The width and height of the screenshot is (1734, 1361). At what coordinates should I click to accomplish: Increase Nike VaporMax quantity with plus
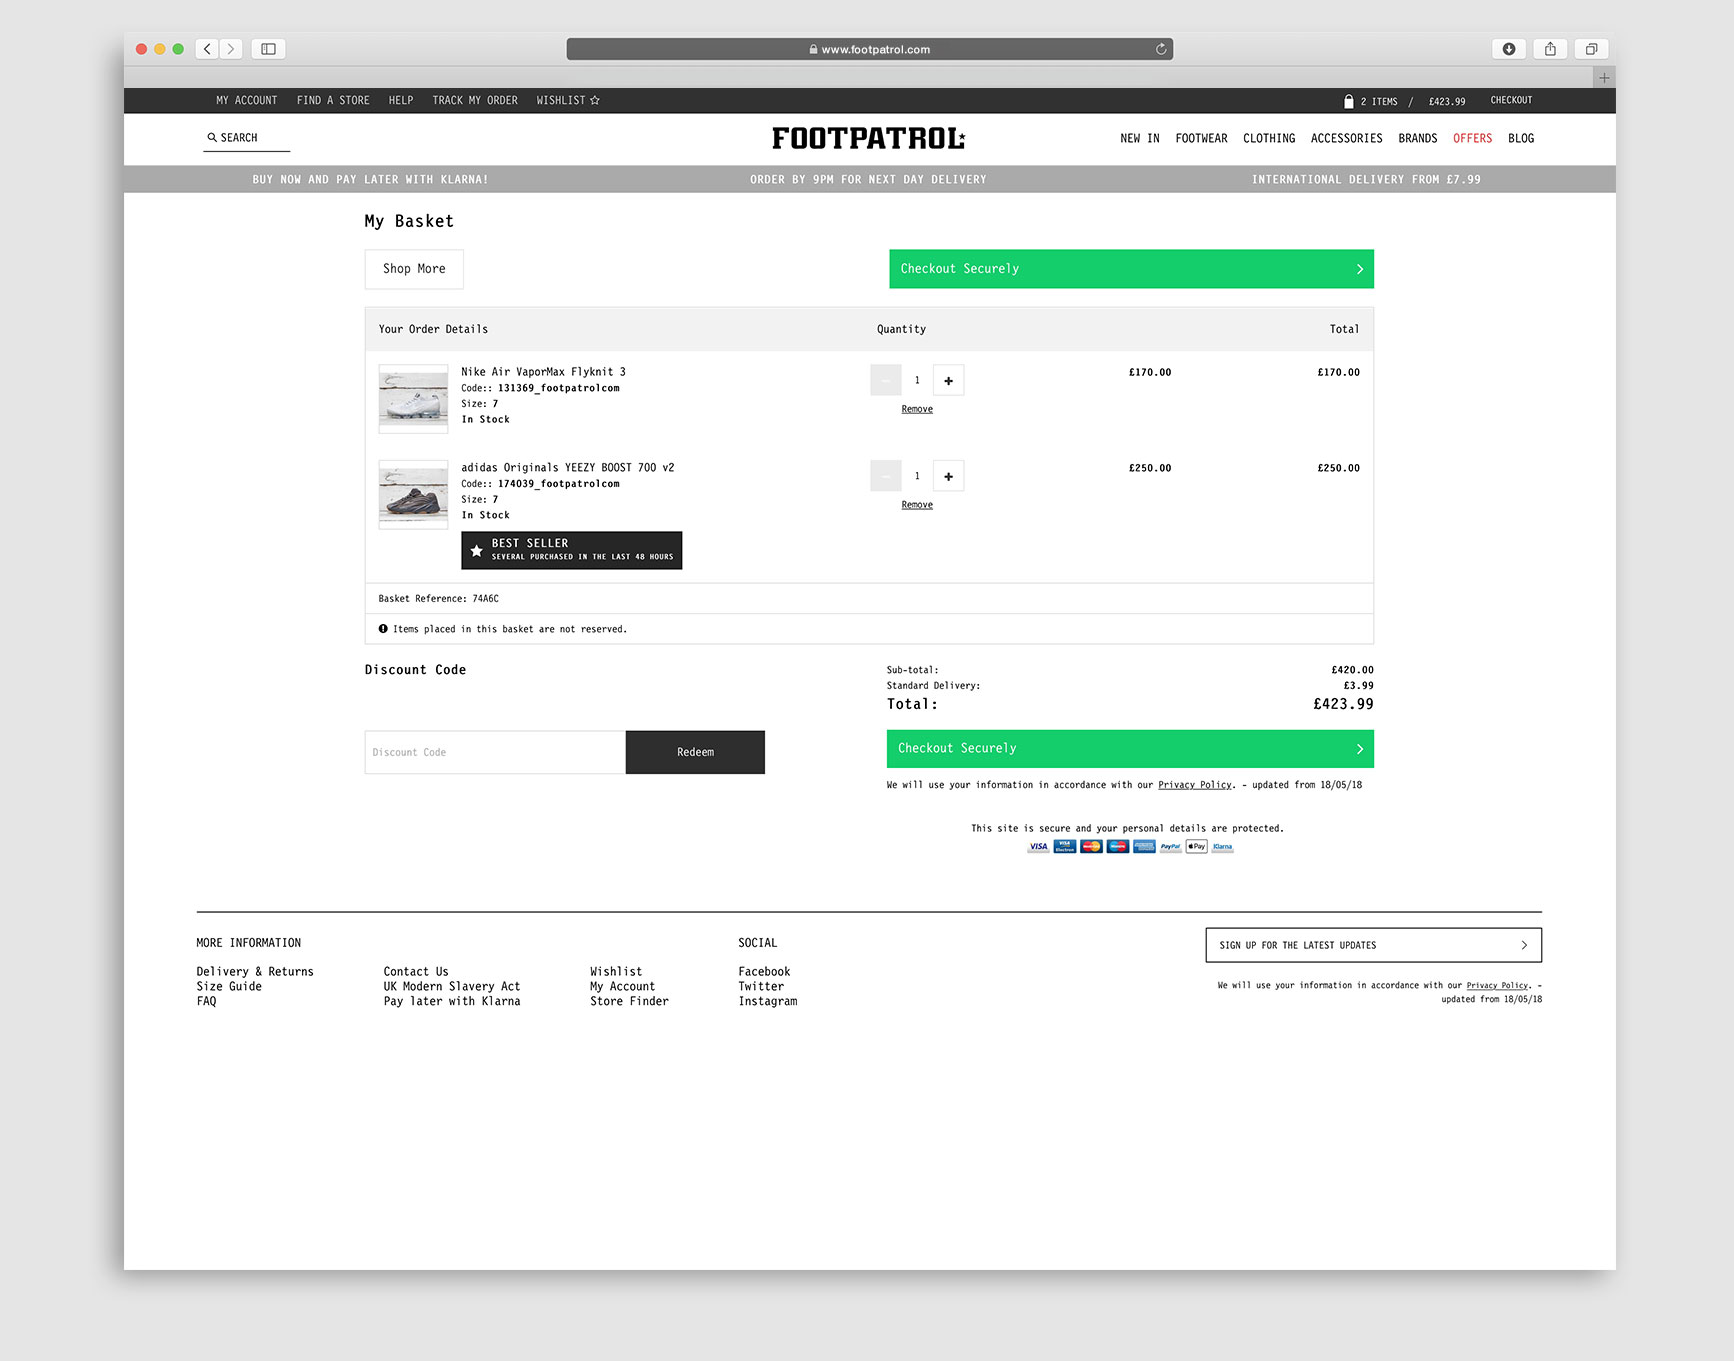(948, 381)
